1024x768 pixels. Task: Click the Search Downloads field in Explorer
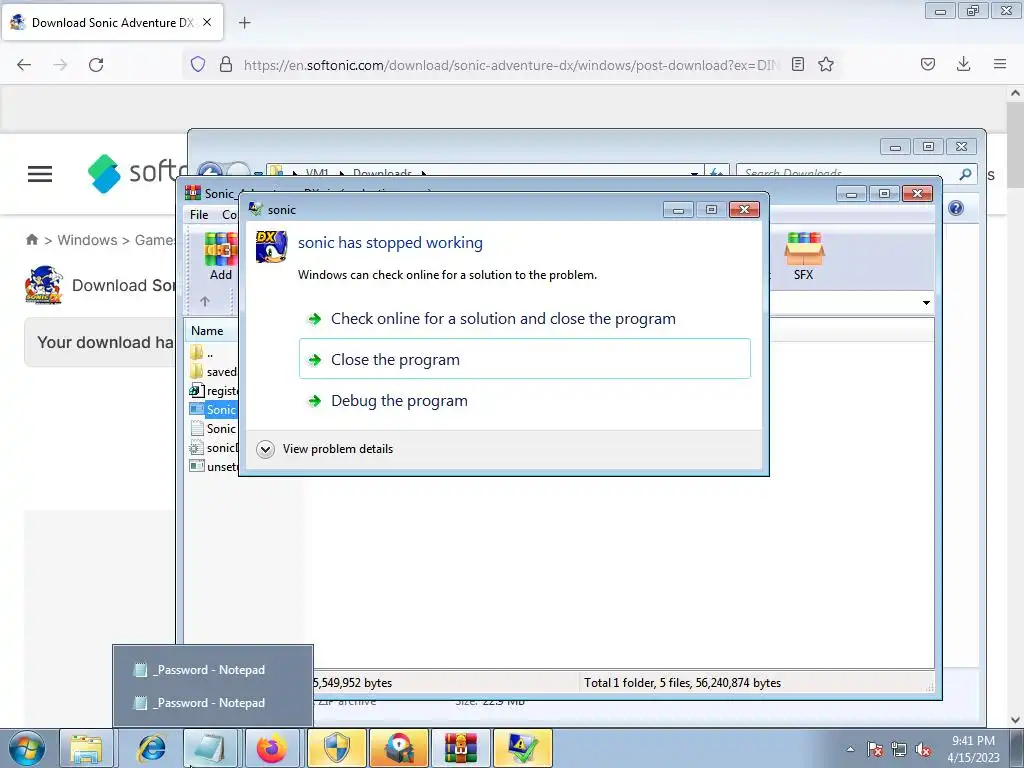click(x=846, y=173)
